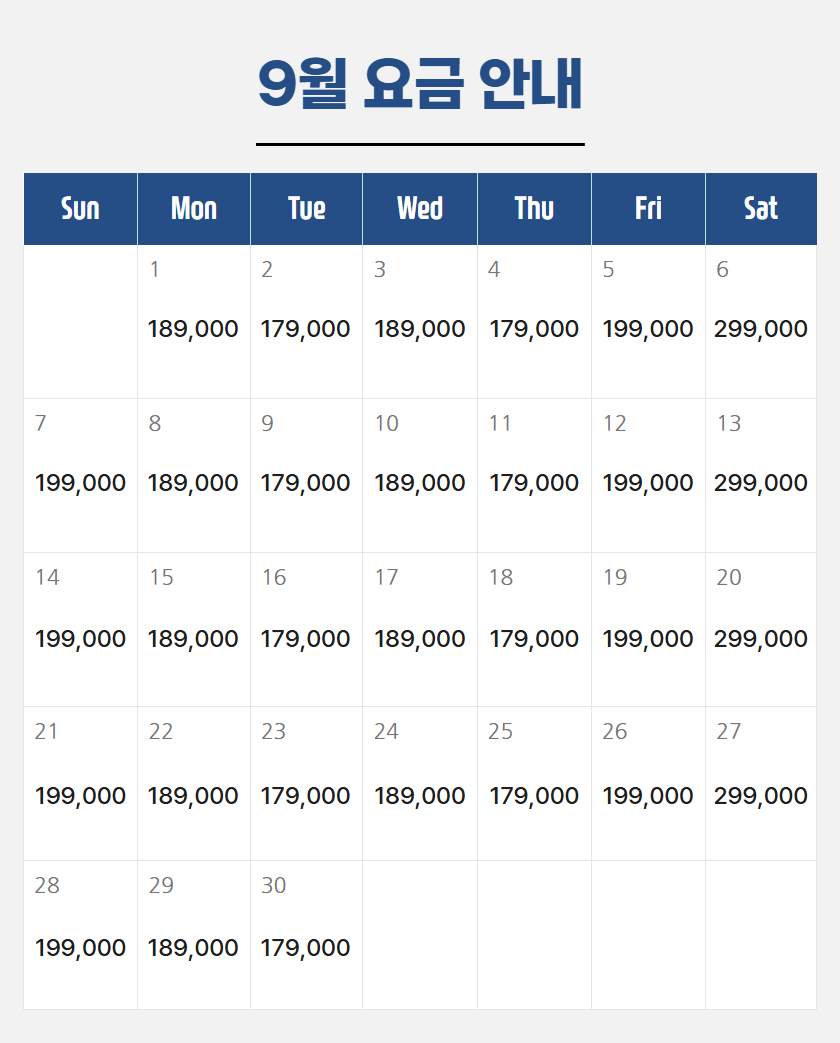The image size is (840, 1043).
Task: Select September 6 priced 299,000
Action: 761,322
